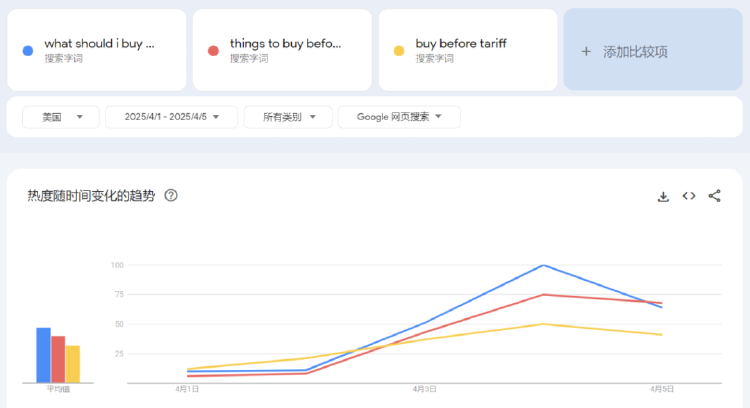Viewport: 750px width, 408px height.
Task: Open the Google 网页搜索 search type dropdown
Action: coord(399,117)
